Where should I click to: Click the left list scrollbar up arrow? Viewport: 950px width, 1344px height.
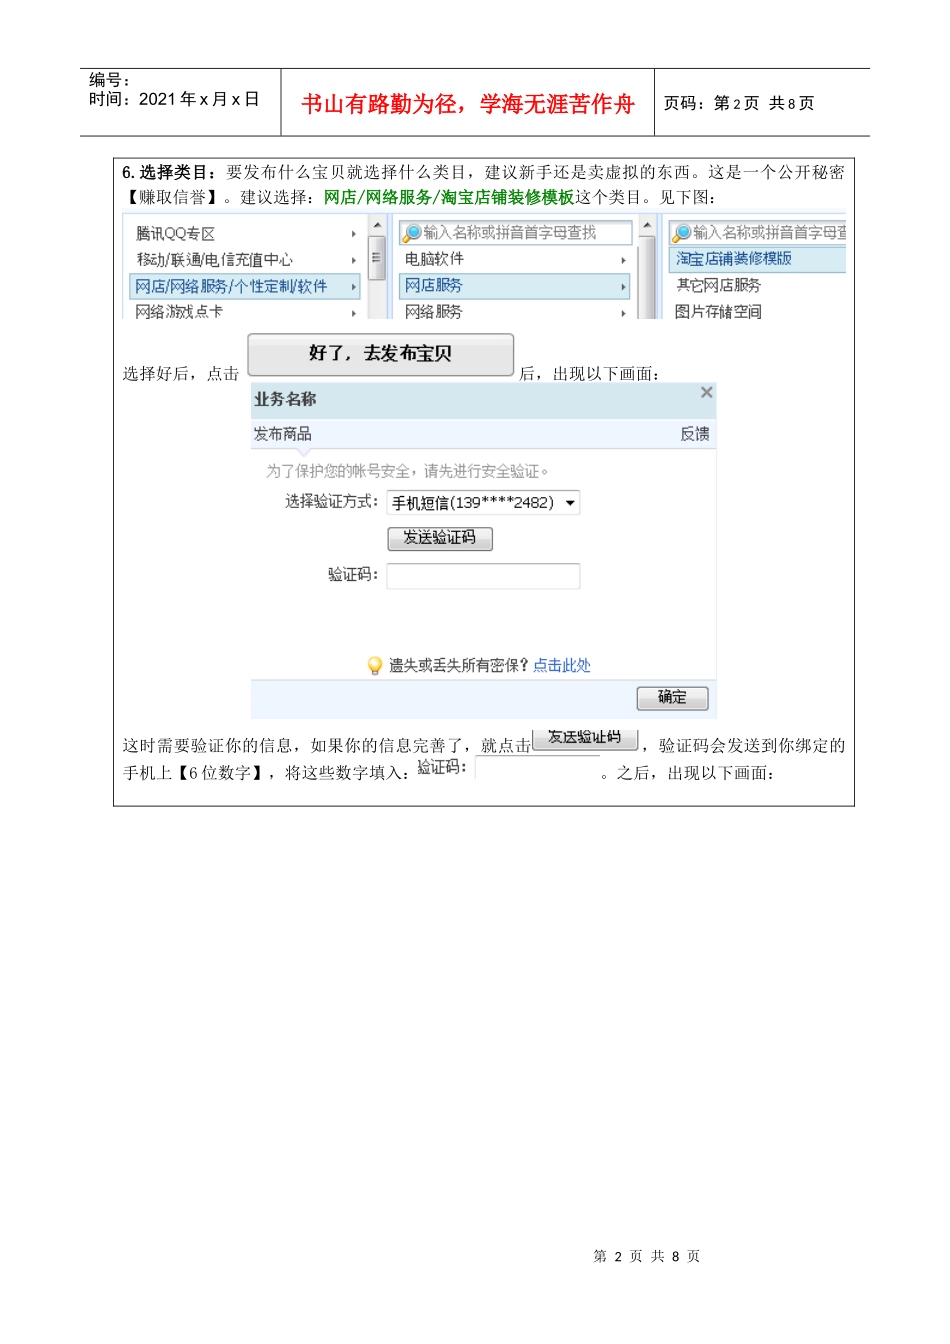point(376,226)
